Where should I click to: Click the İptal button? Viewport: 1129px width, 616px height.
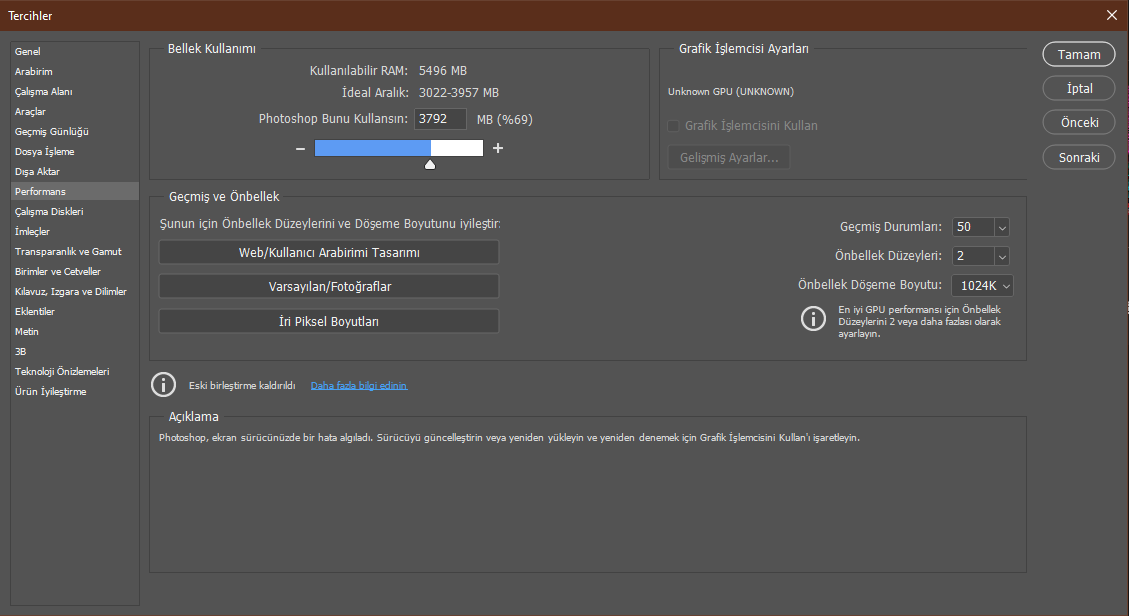click(1079, 89)
